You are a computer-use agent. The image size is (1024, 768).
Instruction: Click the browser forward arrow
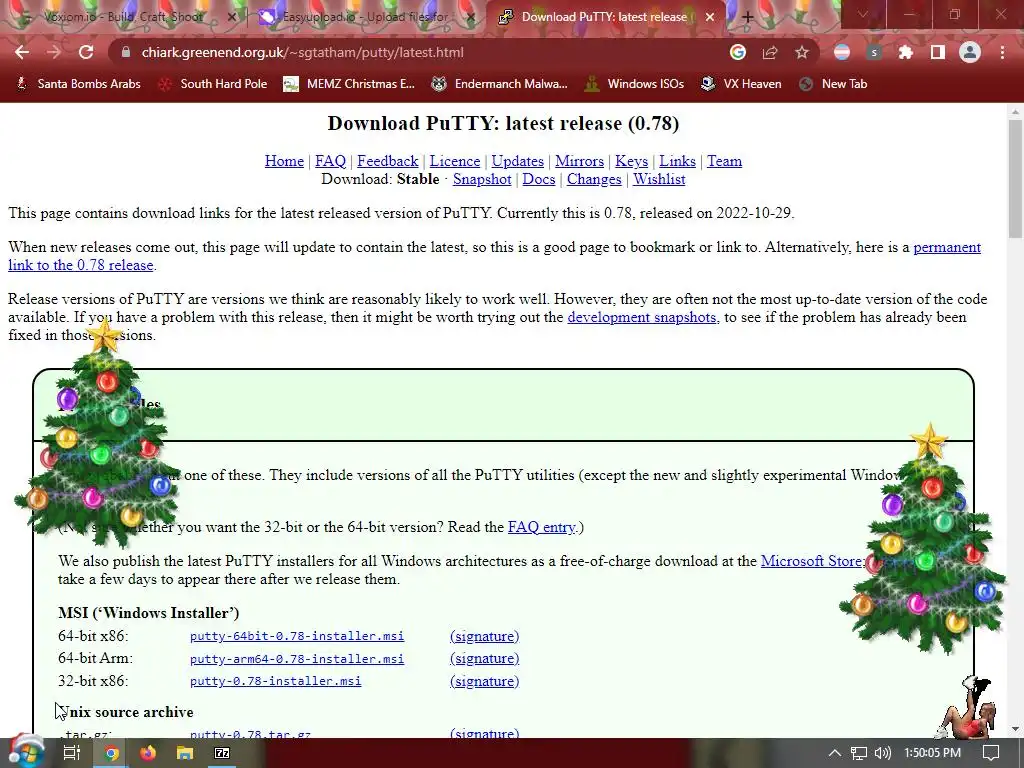(54, 52)
